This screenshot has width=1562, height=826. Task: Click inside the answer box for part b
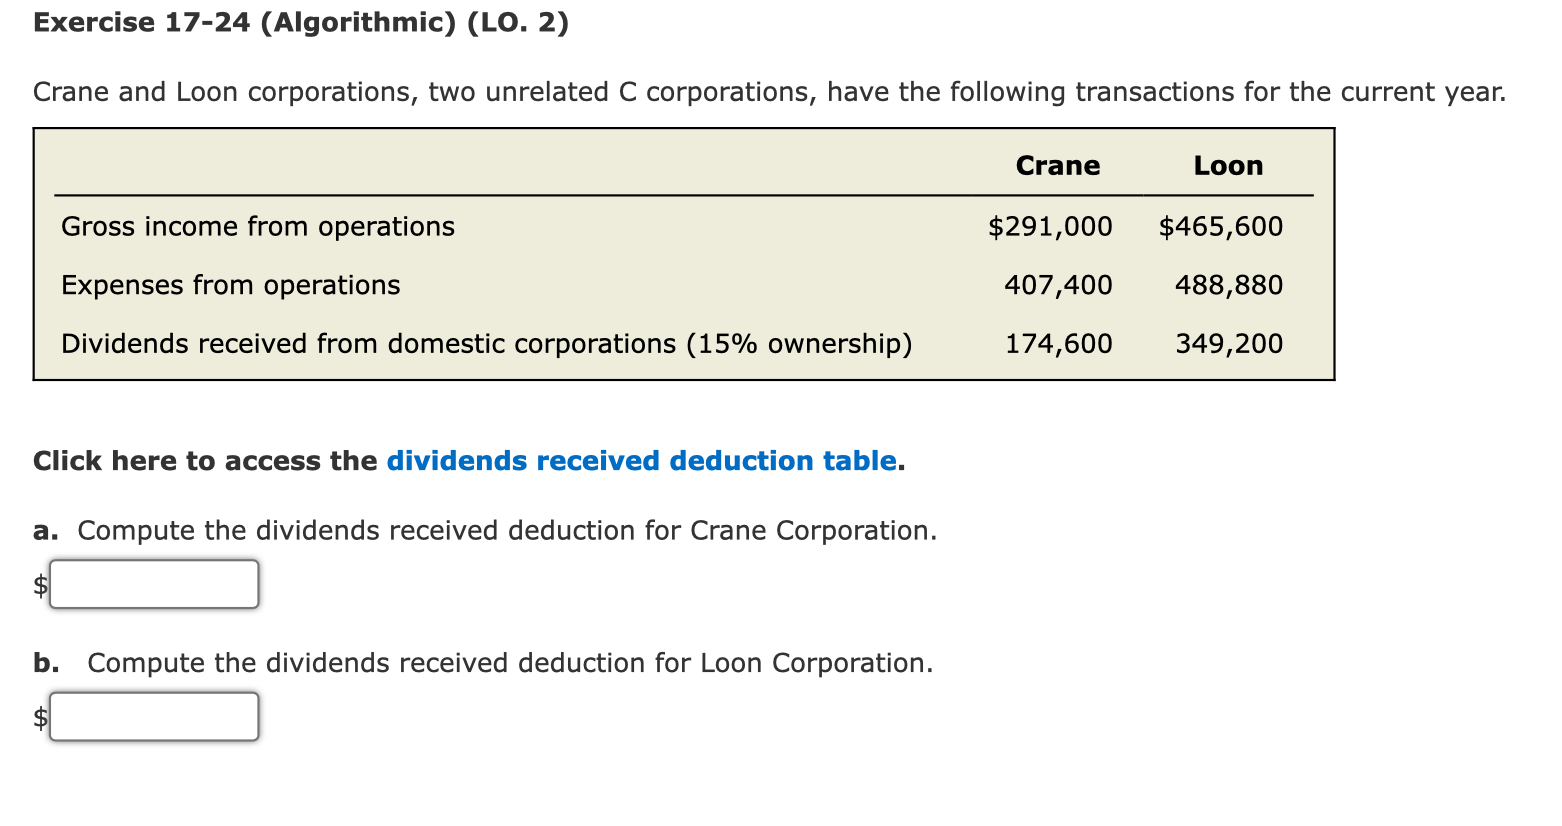click(153, 716)
